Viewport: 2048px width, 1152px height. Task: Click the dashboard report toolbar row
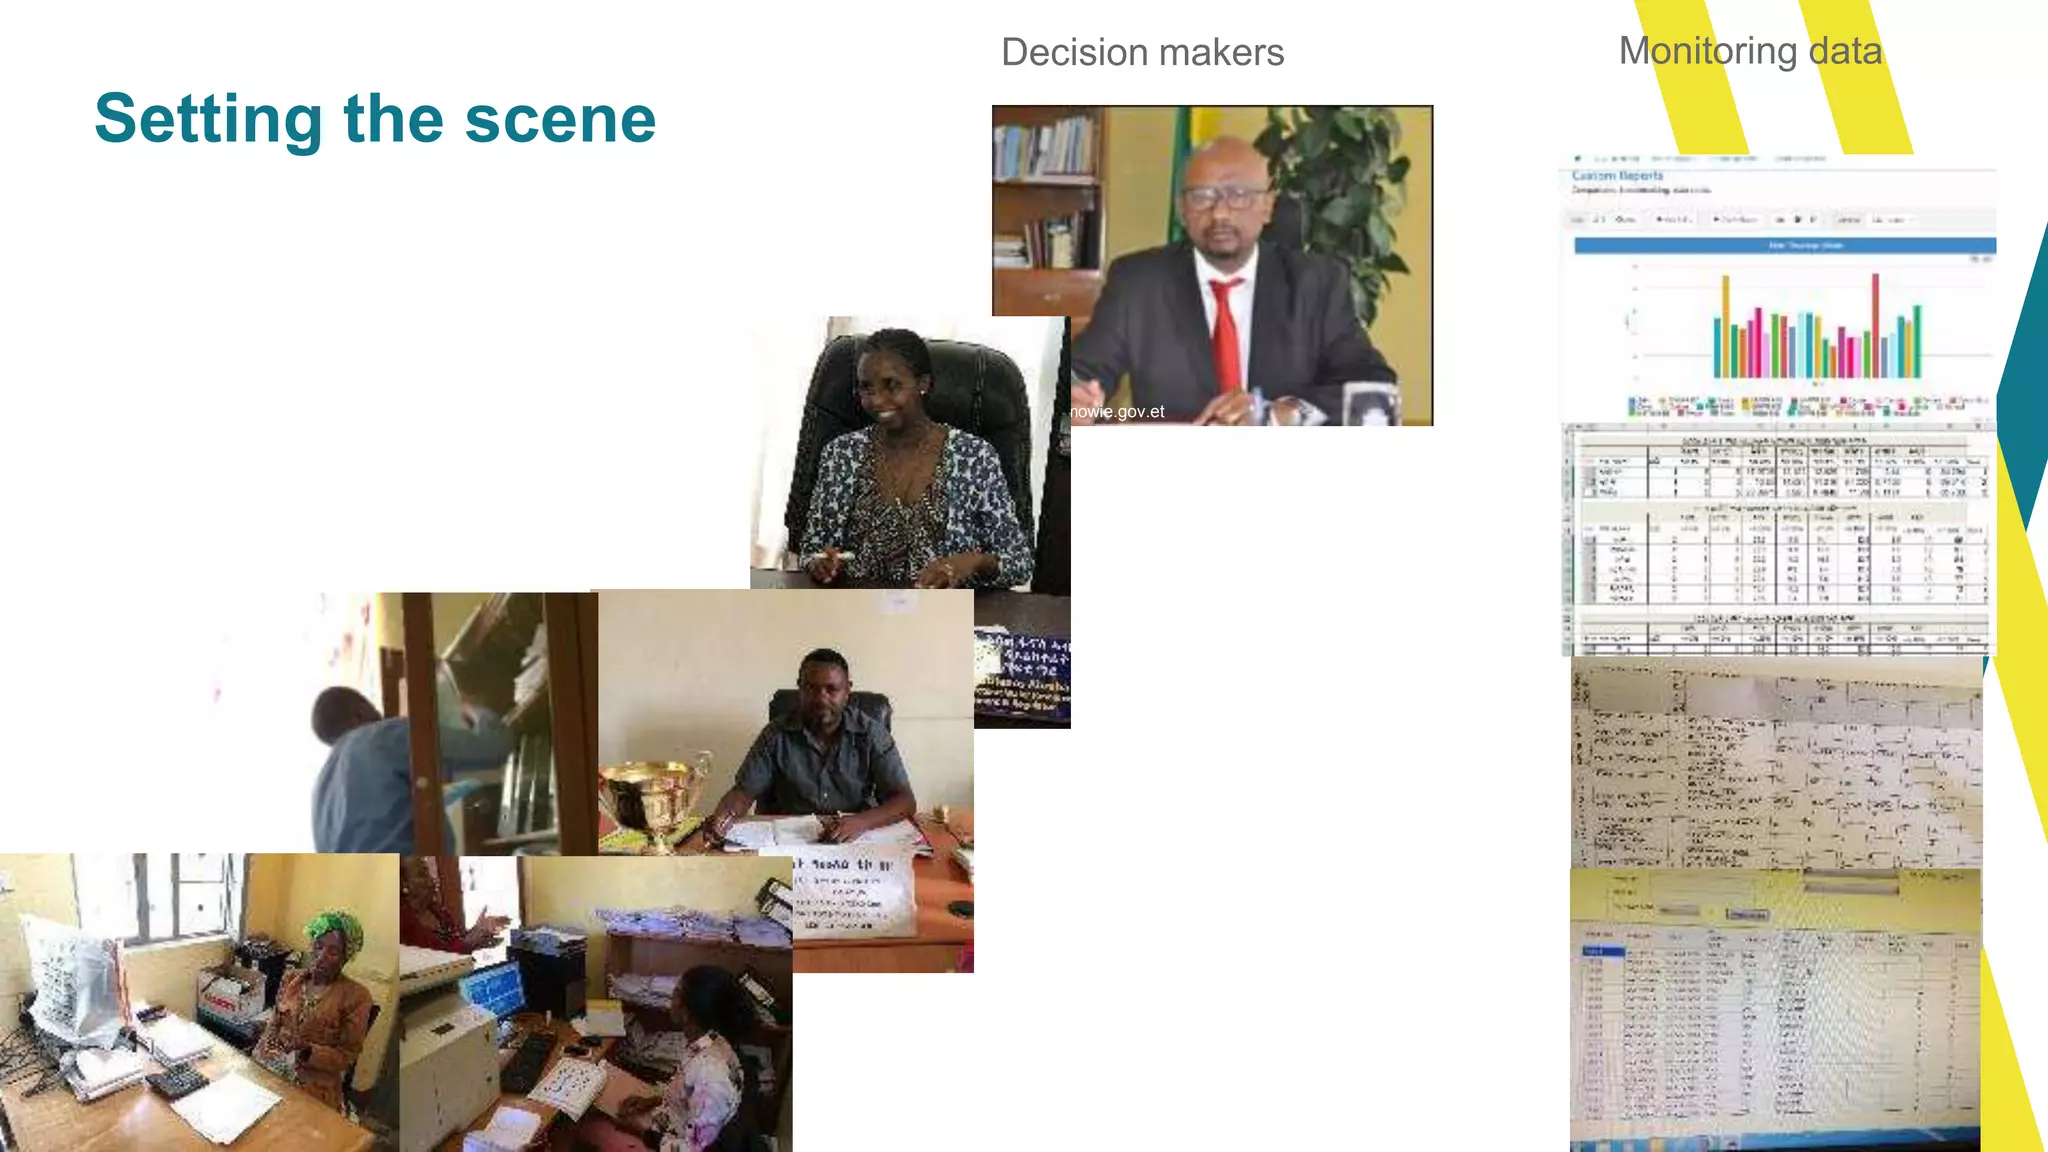(x=1780, y=219)
